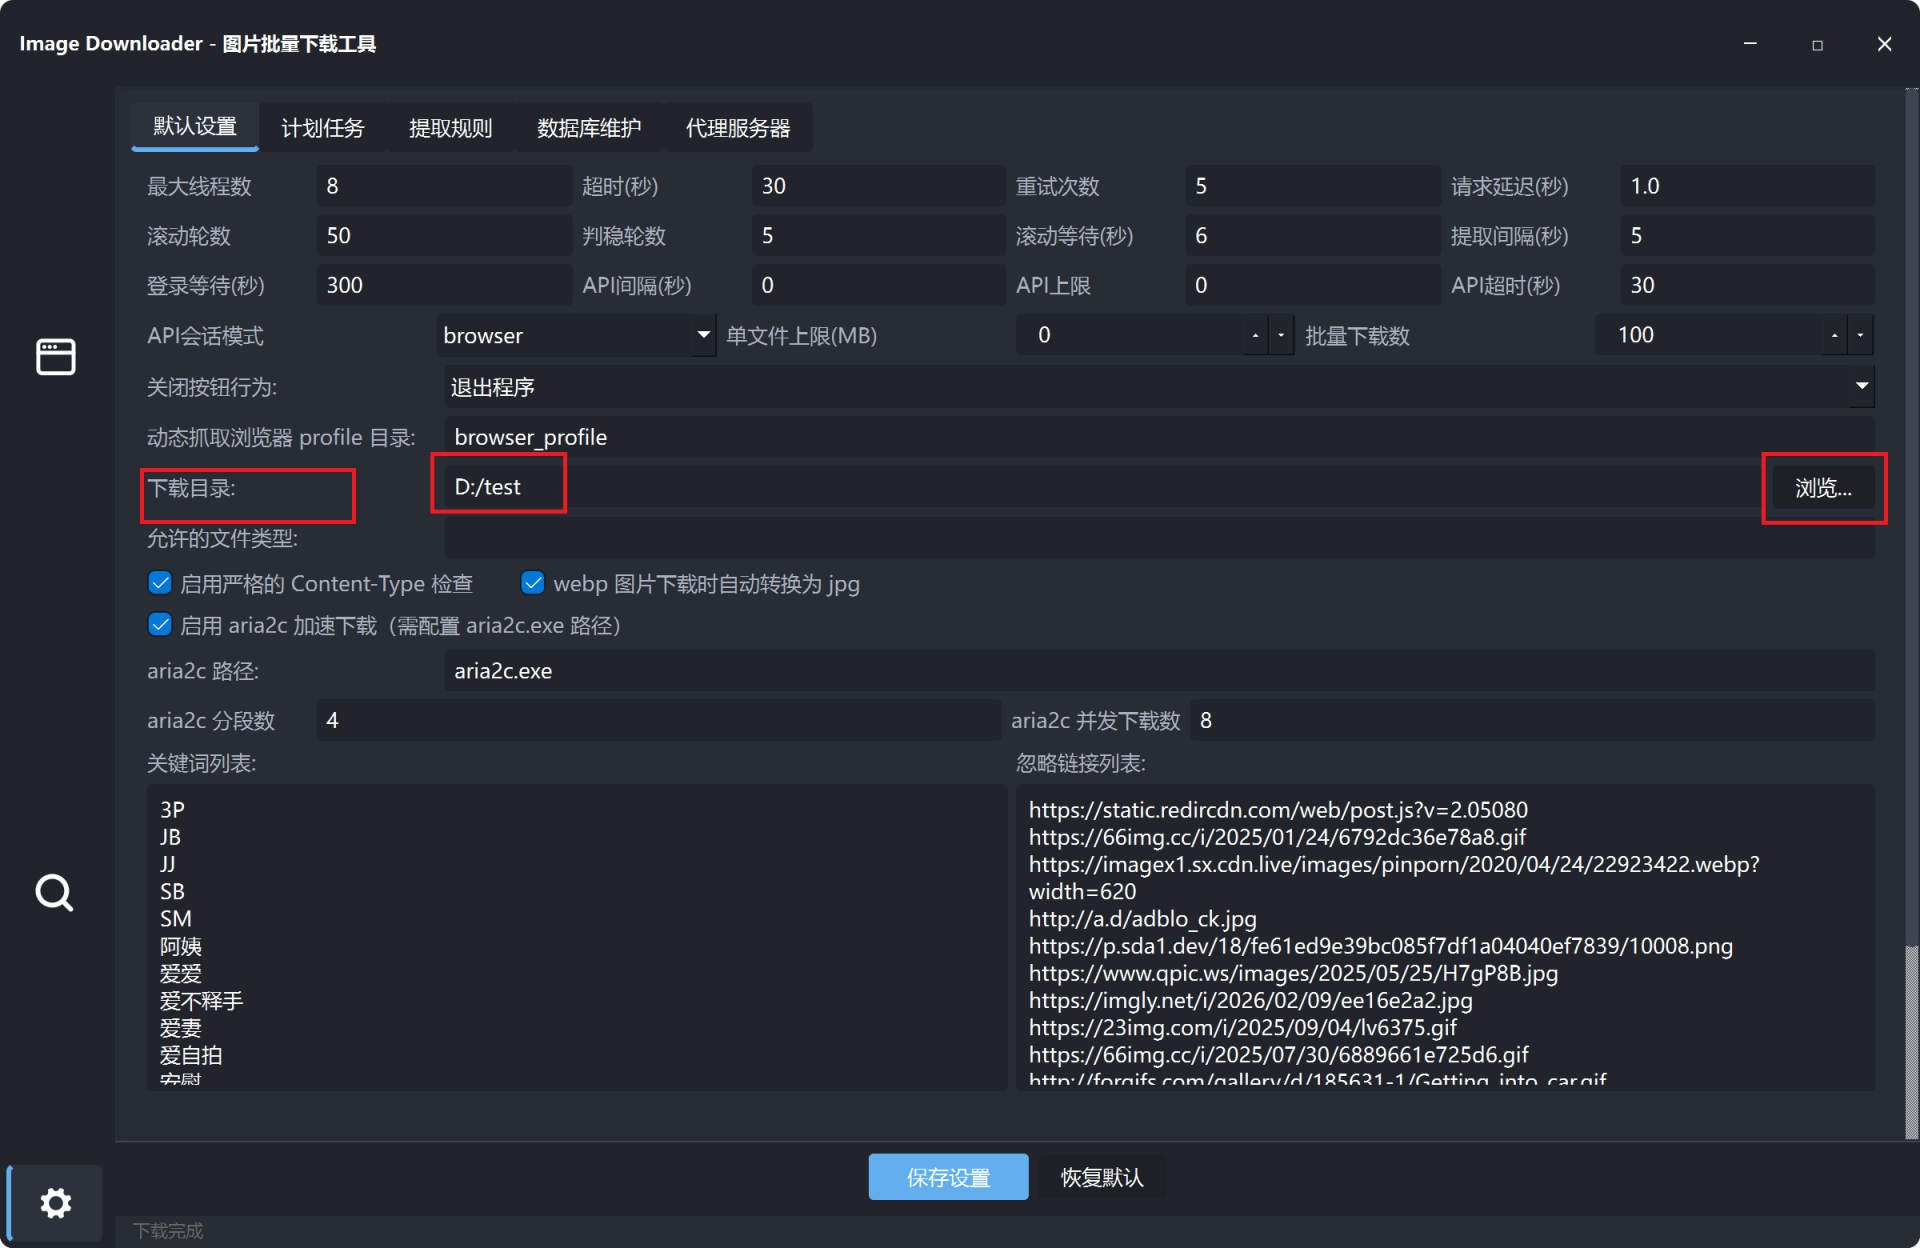Focus the 滚动轮数 input field
Image resolution: width=1920 pixels, height=1248 pixels.
click(x=444, y=236)
